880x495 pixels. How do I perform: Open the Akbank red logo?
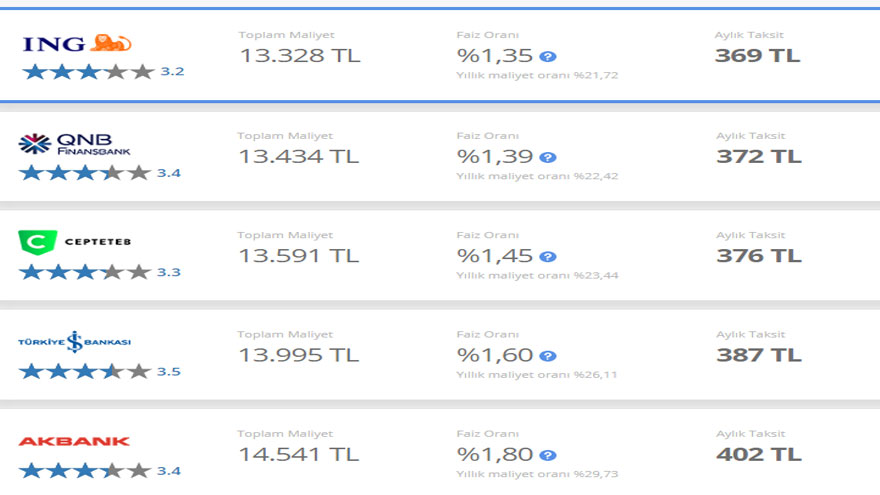[74, 442]
